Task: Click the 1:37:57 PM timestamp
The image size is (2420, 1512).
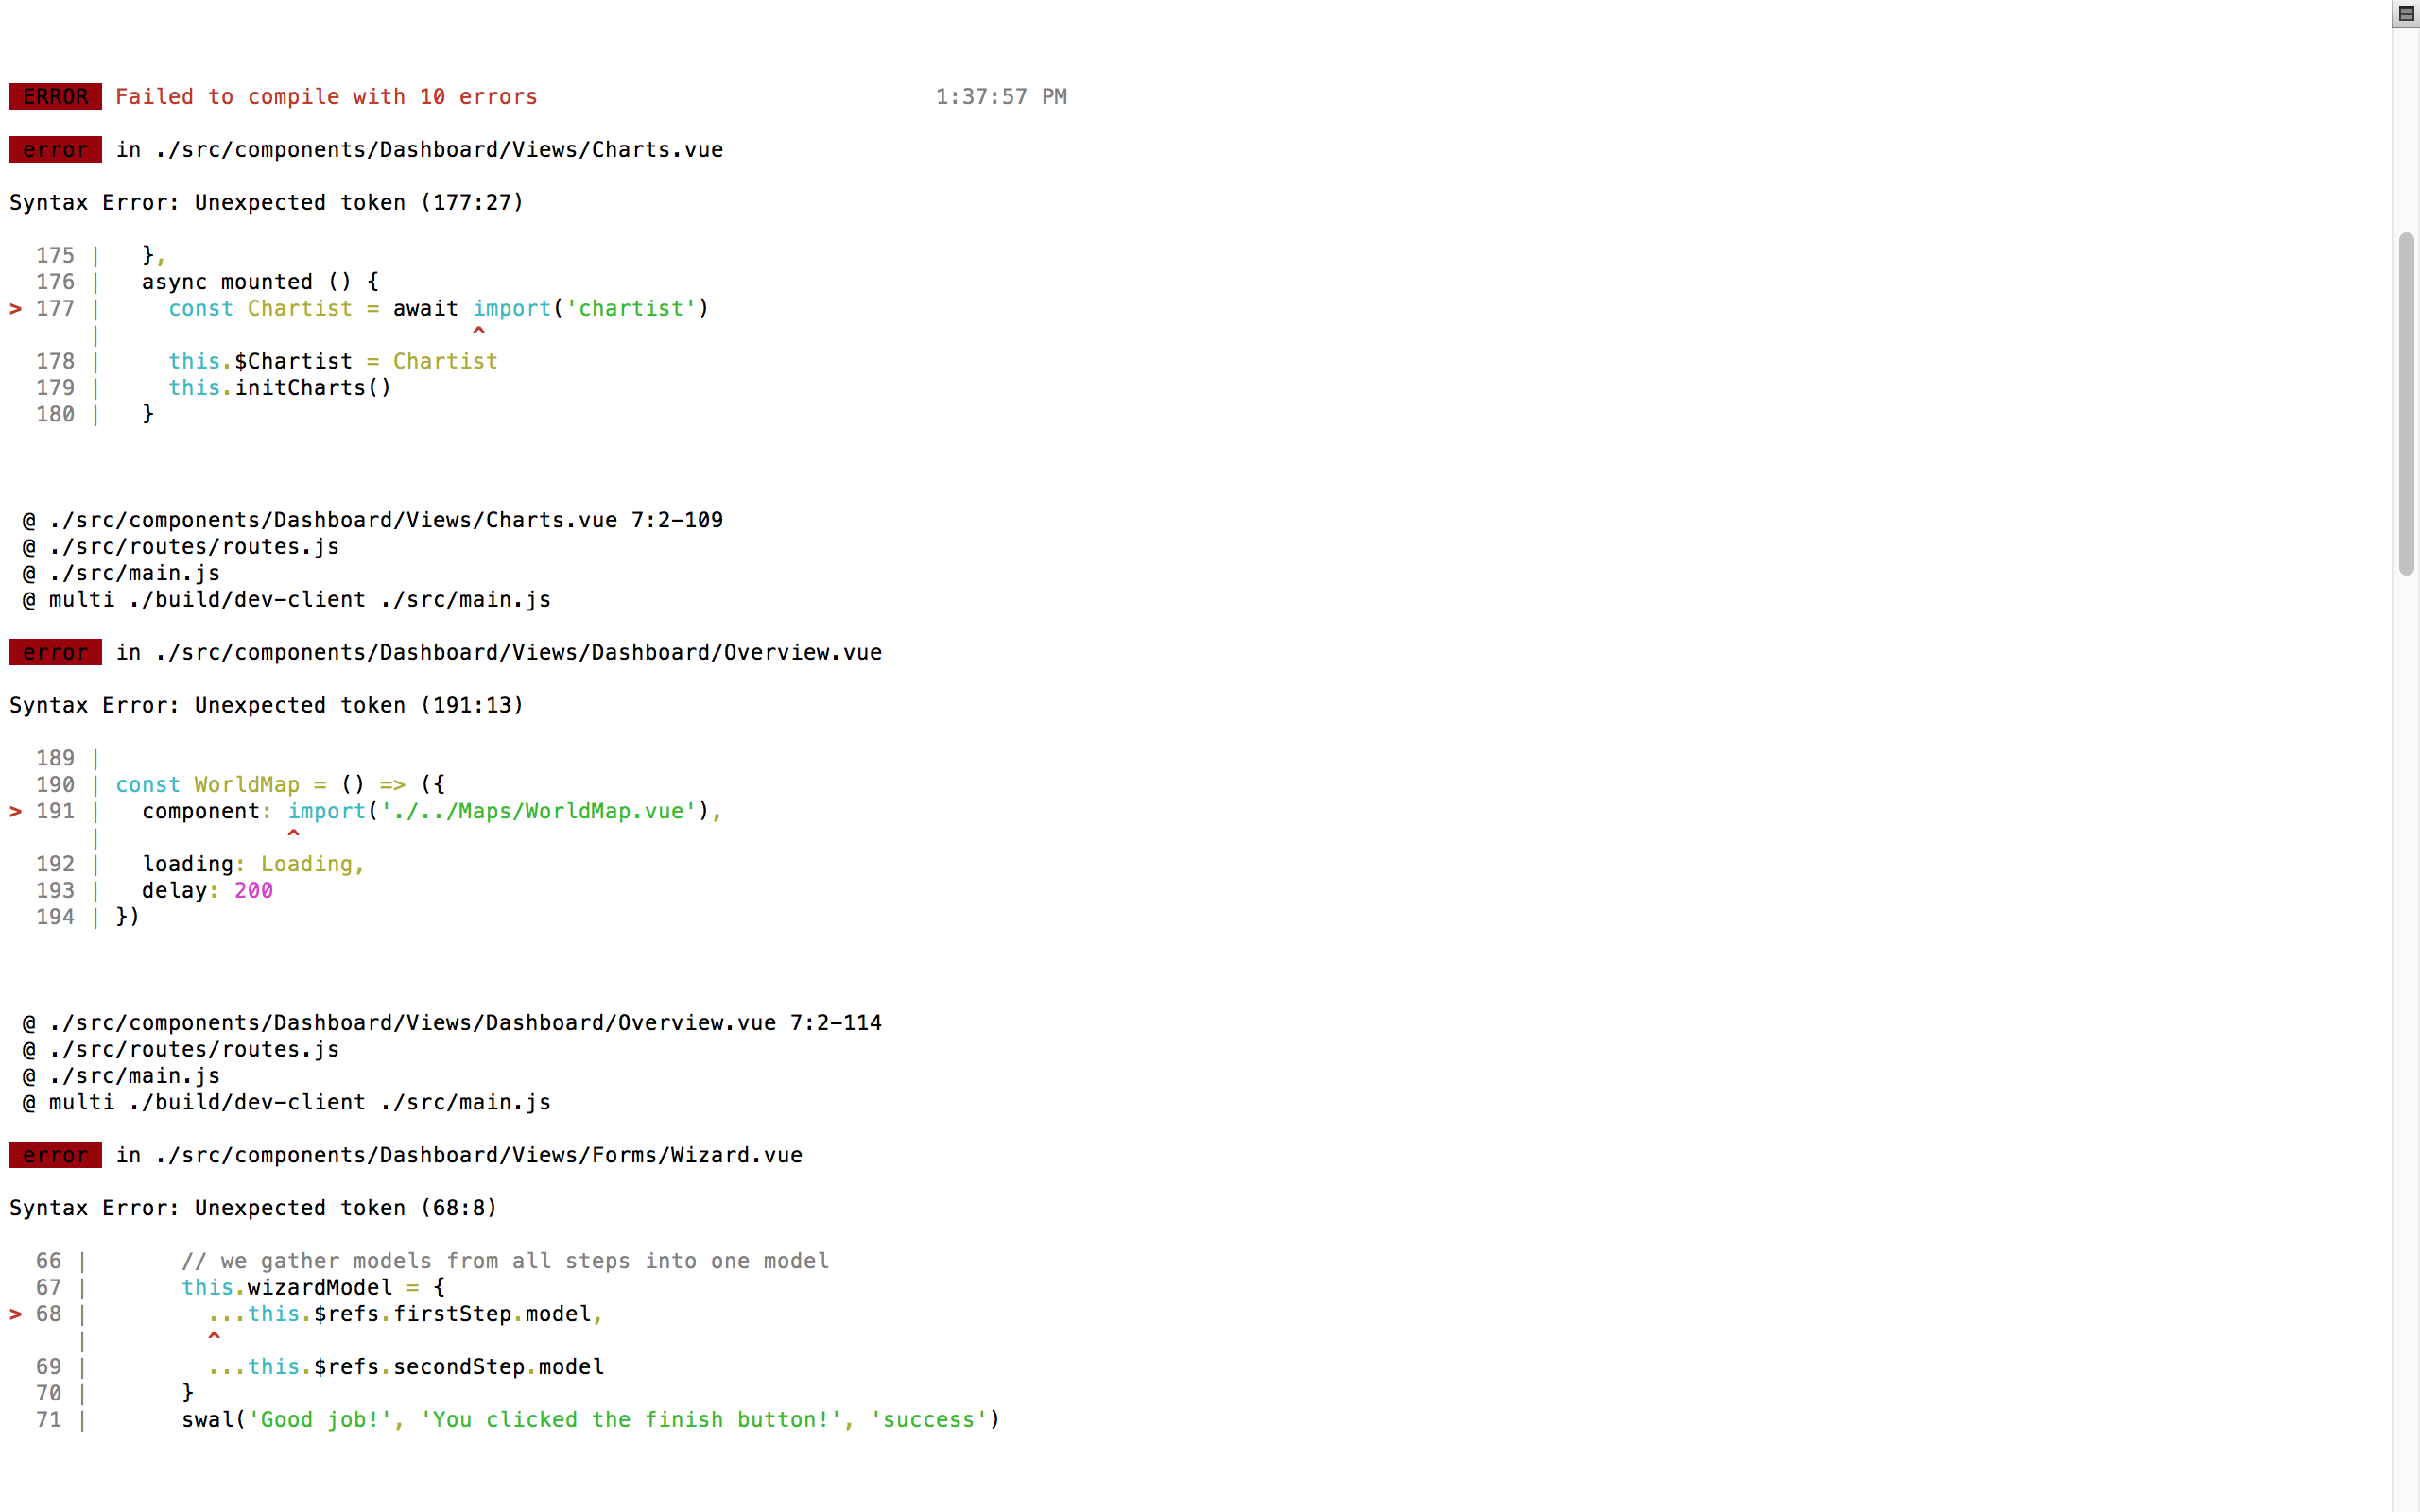Action: (x=1001, y=97)
